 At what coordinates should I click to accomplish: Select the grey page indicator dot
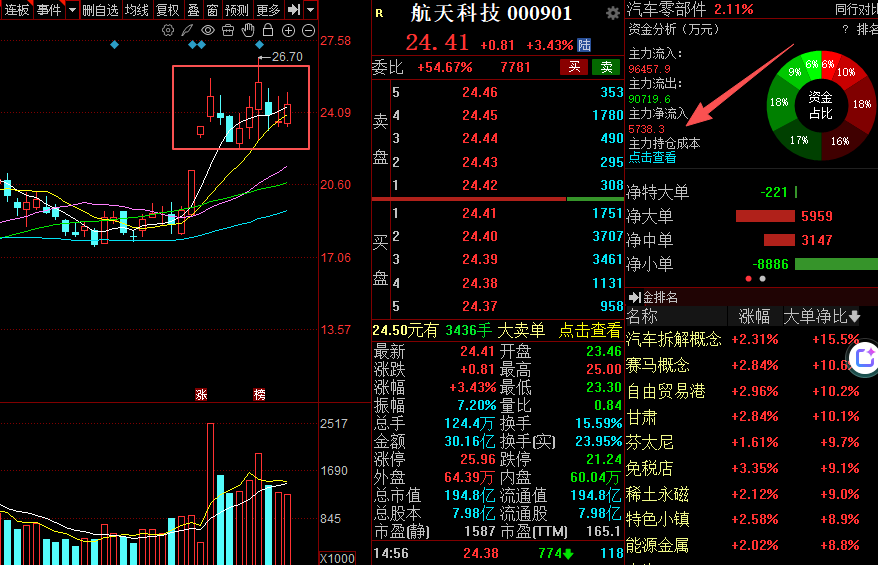tap(762, 278)
